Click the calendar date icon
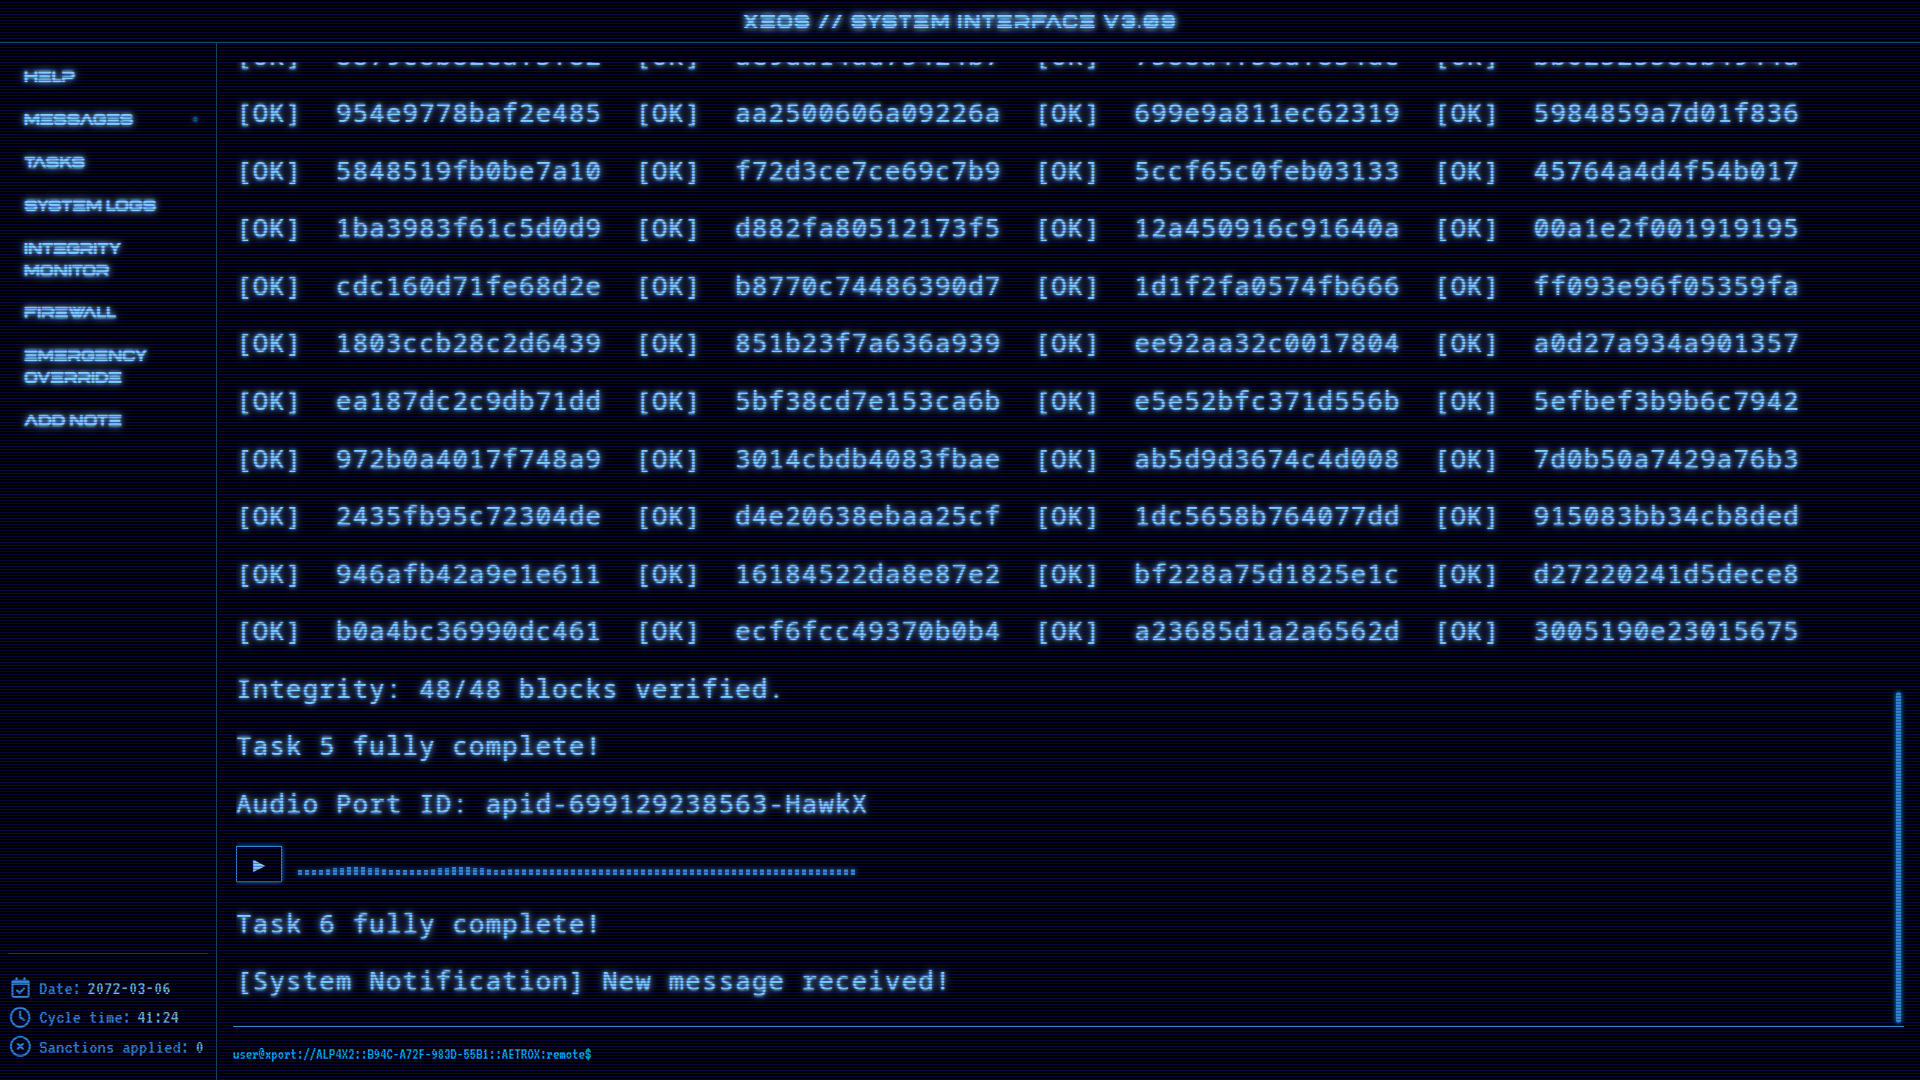The height and width of the screenshot is (1080, 1920). pyautogui.click(x=20, y=988)
